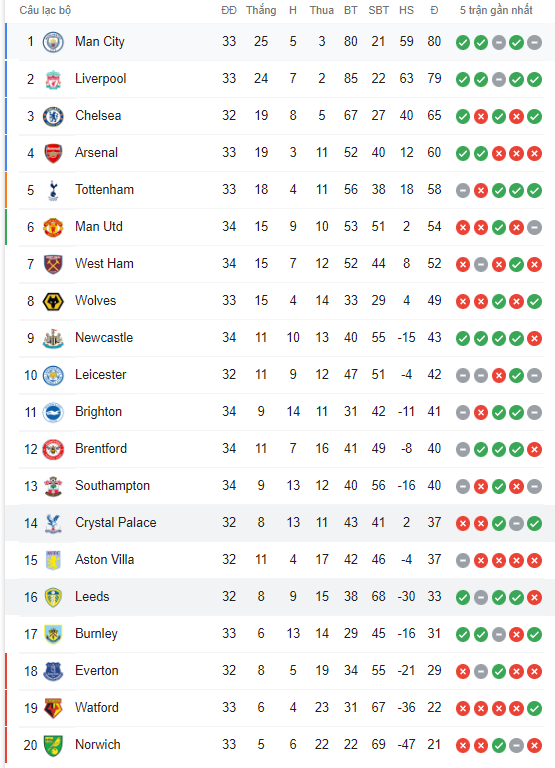Open the Watford crest icon
This screenshot has height=768, width=555.
pos(53,708)
